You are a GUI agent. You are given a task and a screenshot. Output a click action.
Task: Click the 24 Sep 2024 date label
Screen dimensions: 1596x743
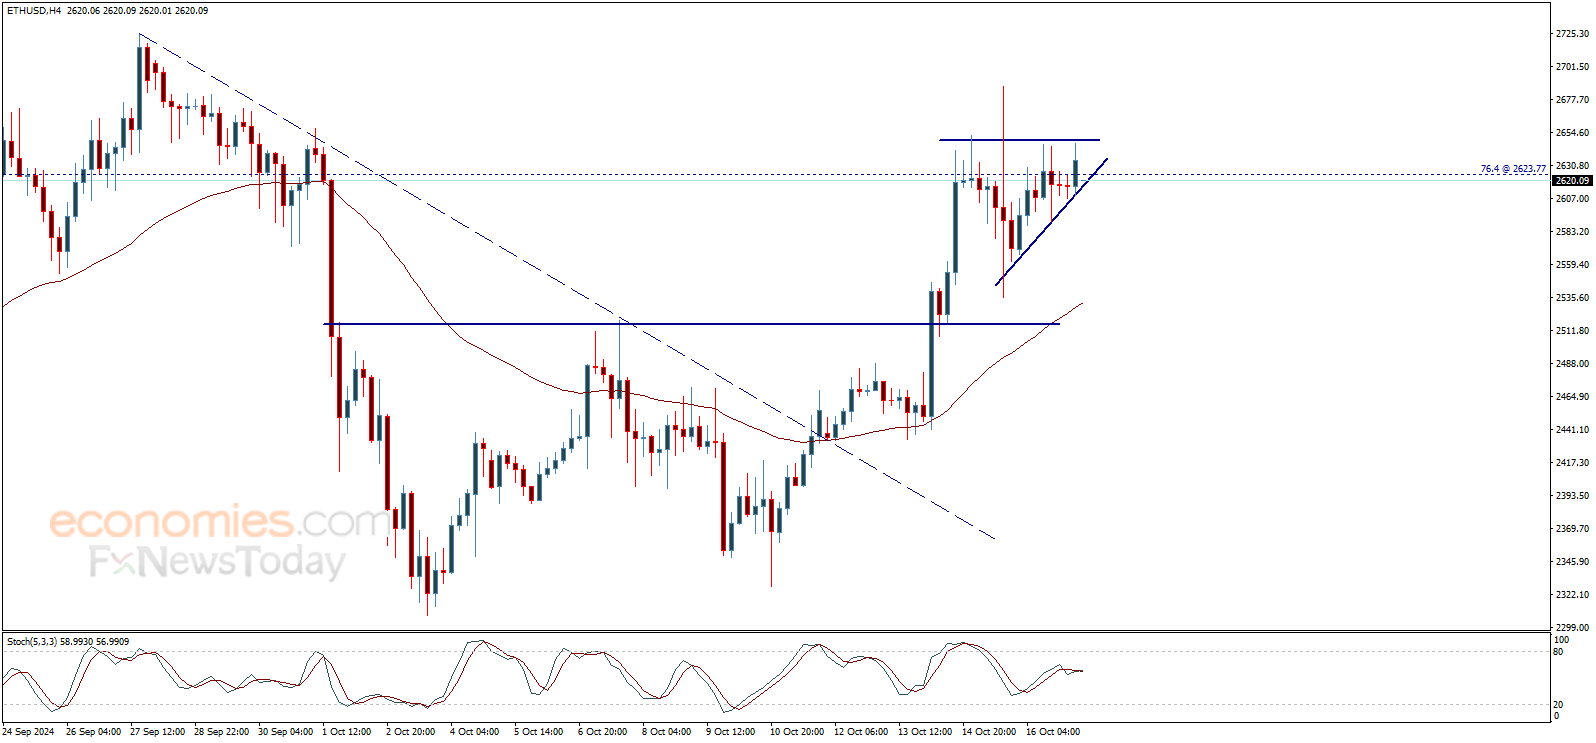(x=28, y=732)
